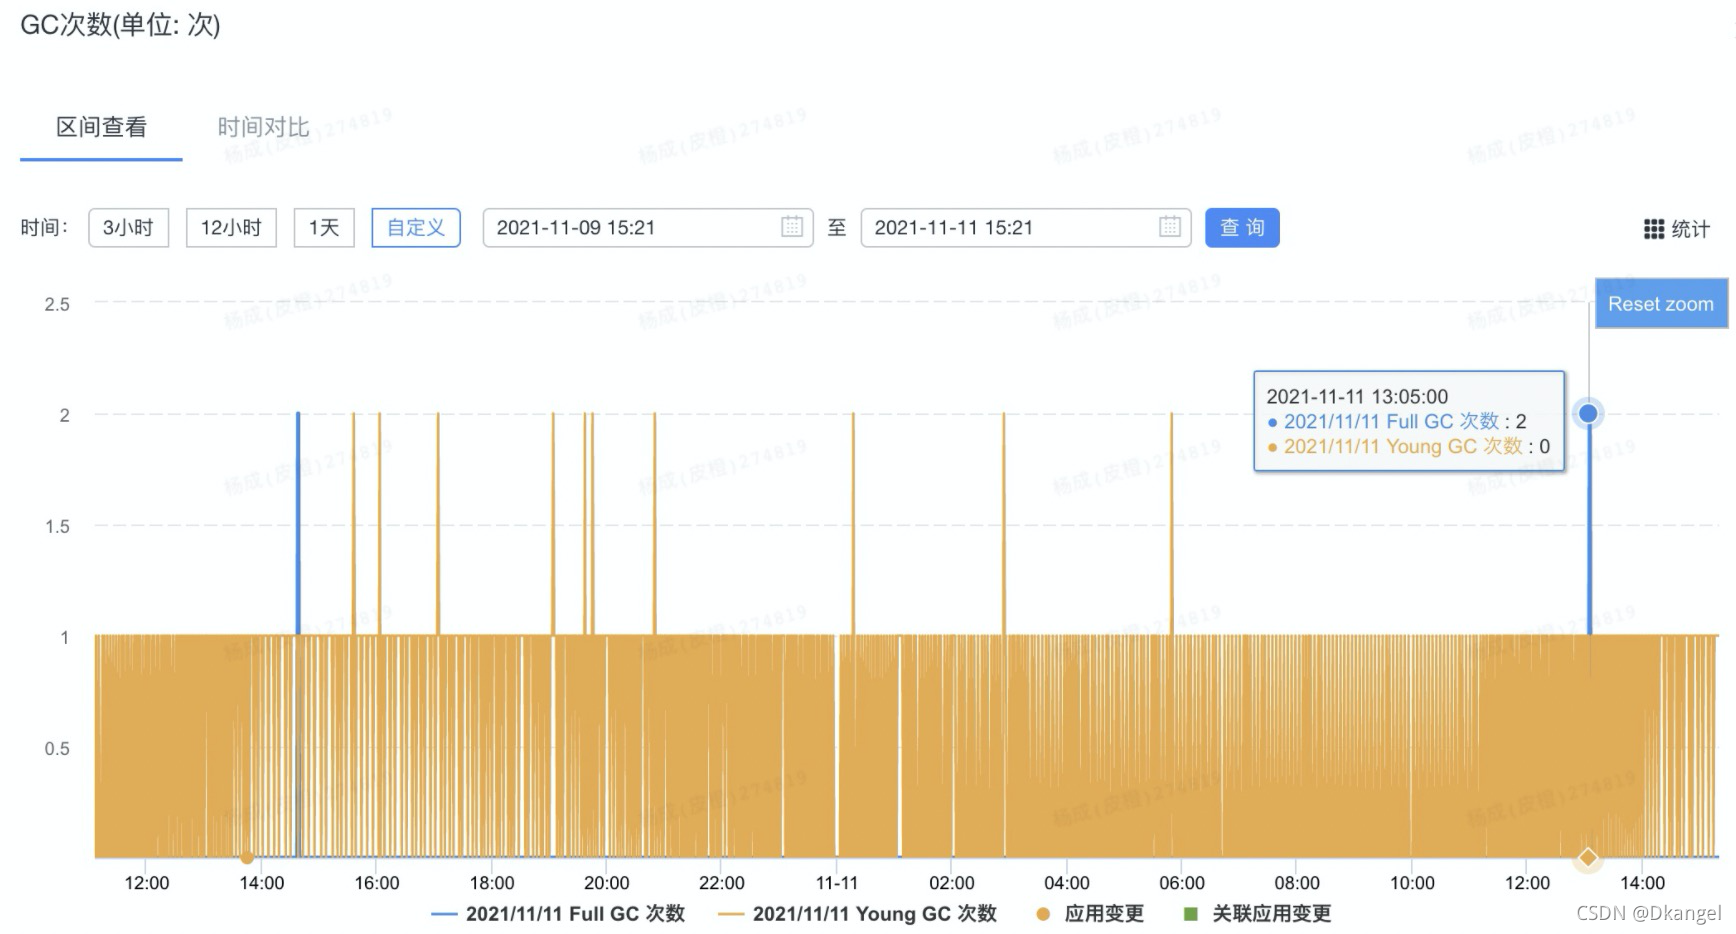Open calendar icon in start date field
This screenshot has width=1736, height=934.
pyautogui.click(x=791, y=227)
